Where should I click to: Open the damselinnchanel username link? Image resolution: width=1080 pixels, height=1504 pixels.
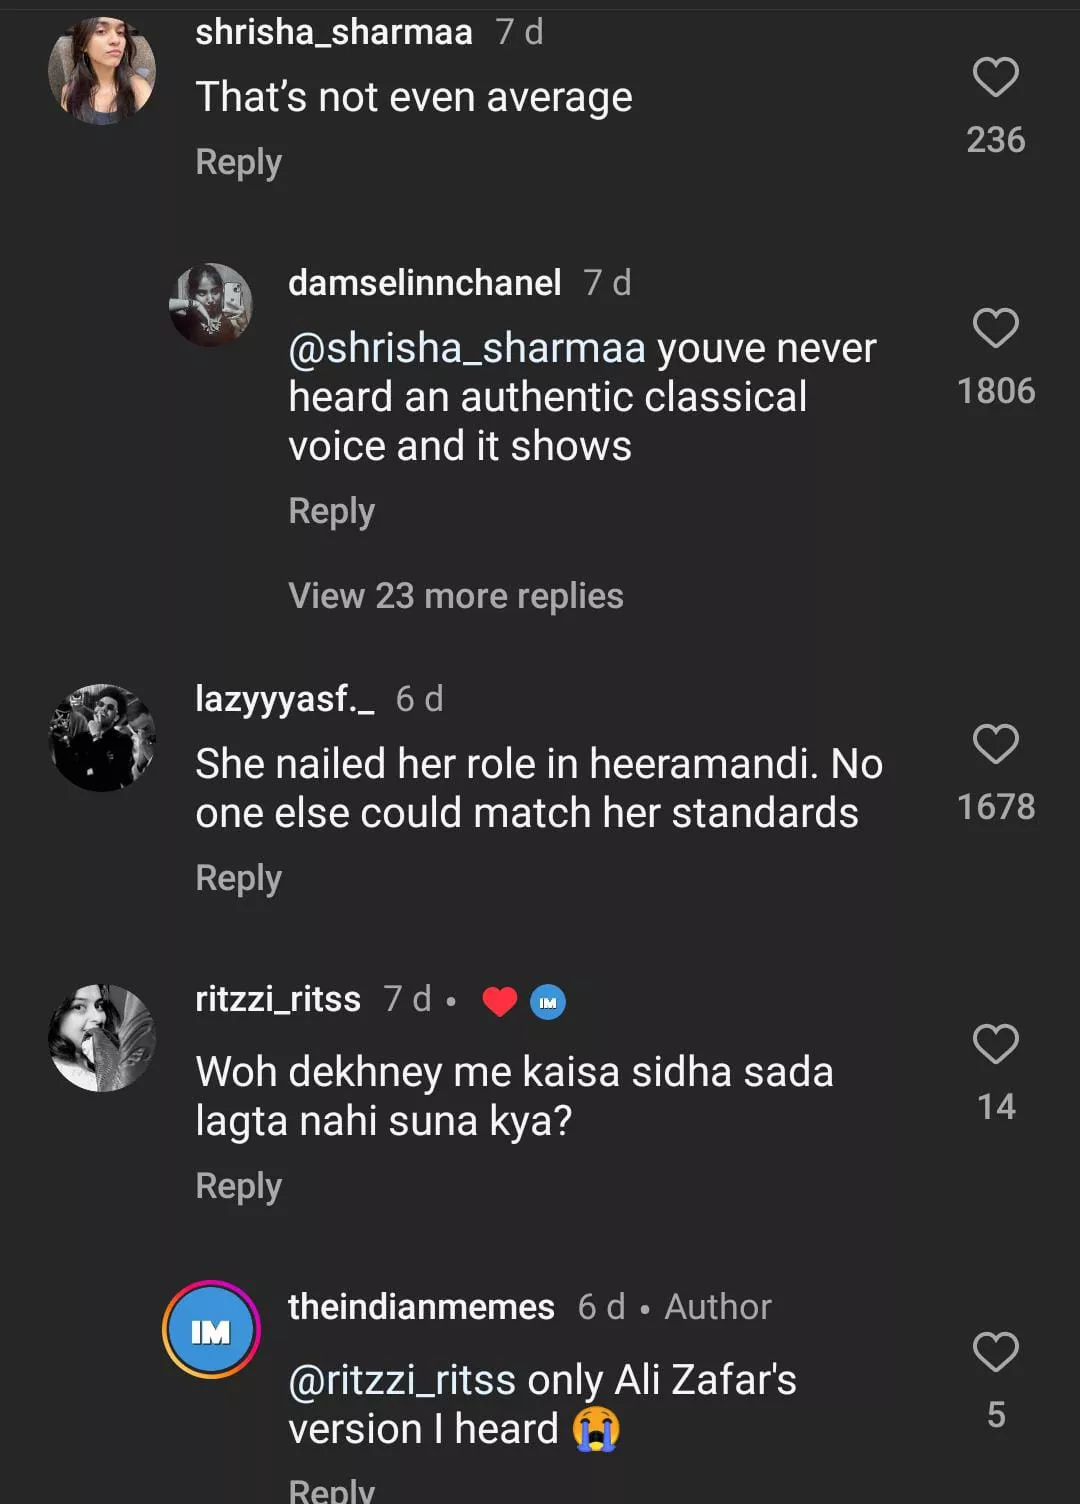[424, 283]
